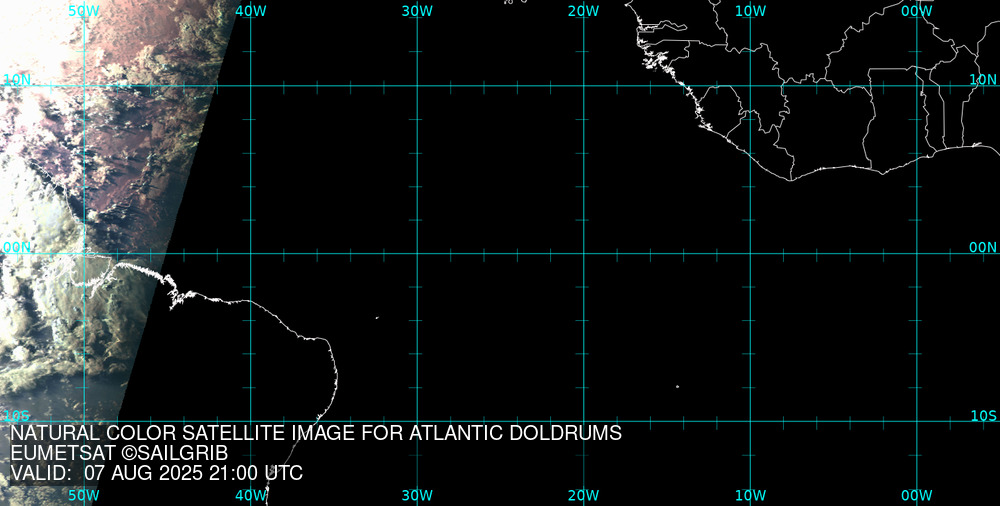The width and height of the screenshot is (1000, 506).
Task: Click the title text 'NATURAL COLOR SATELLITE IMAGE FOR ATLANTIC DOLDRUMS'
Action: 316,433
